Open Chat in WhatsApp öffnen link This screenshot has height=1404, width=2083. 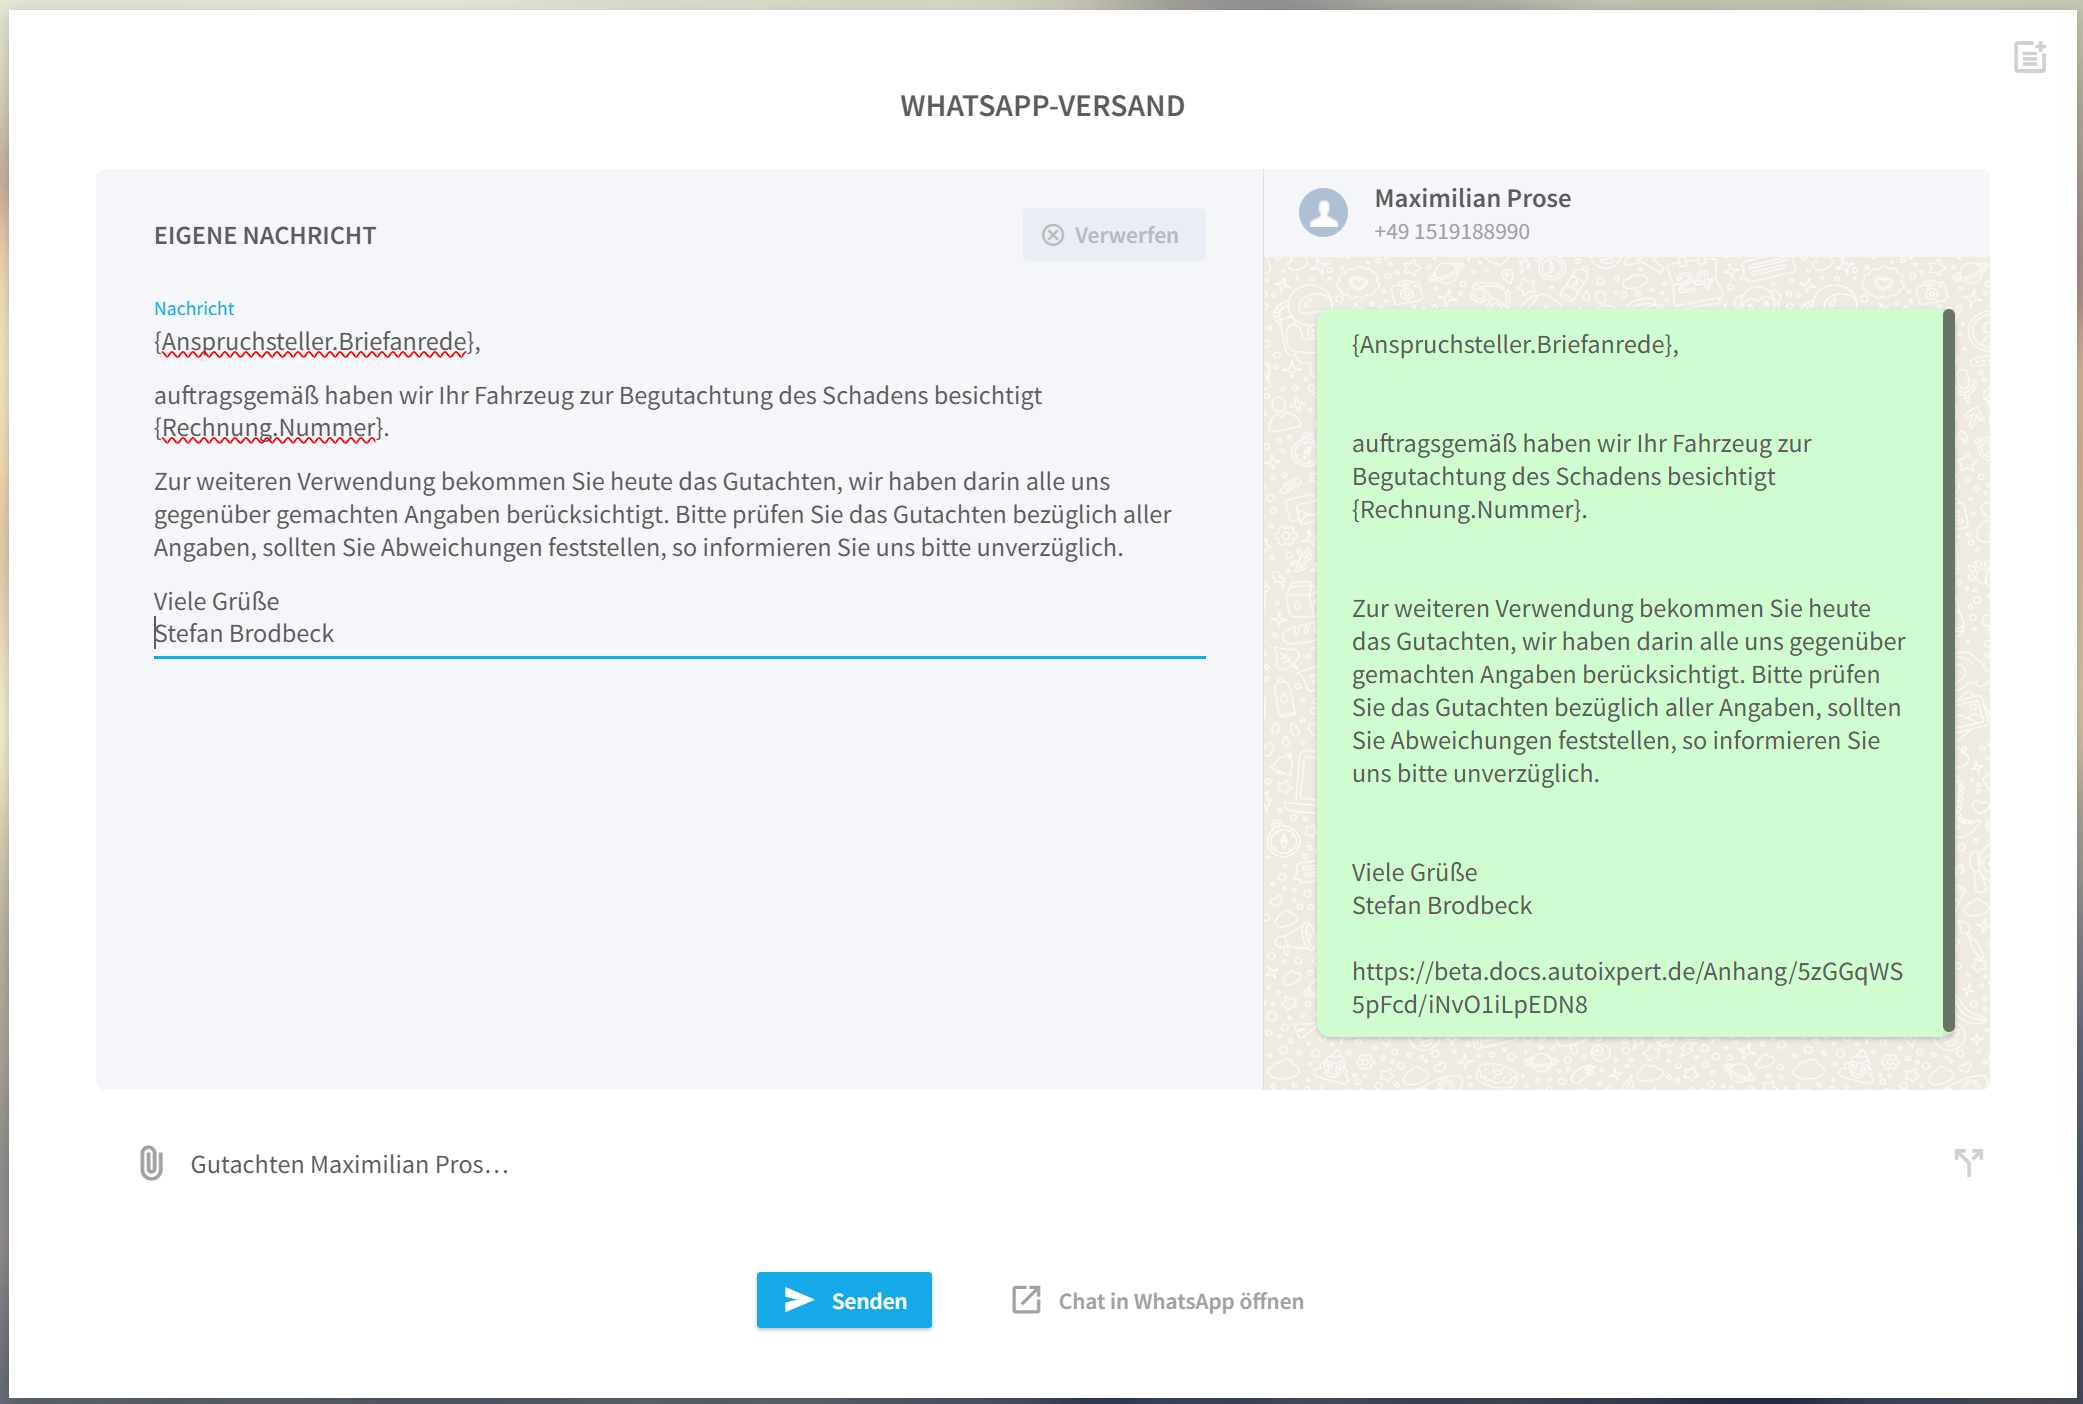click(1158, 1300)
